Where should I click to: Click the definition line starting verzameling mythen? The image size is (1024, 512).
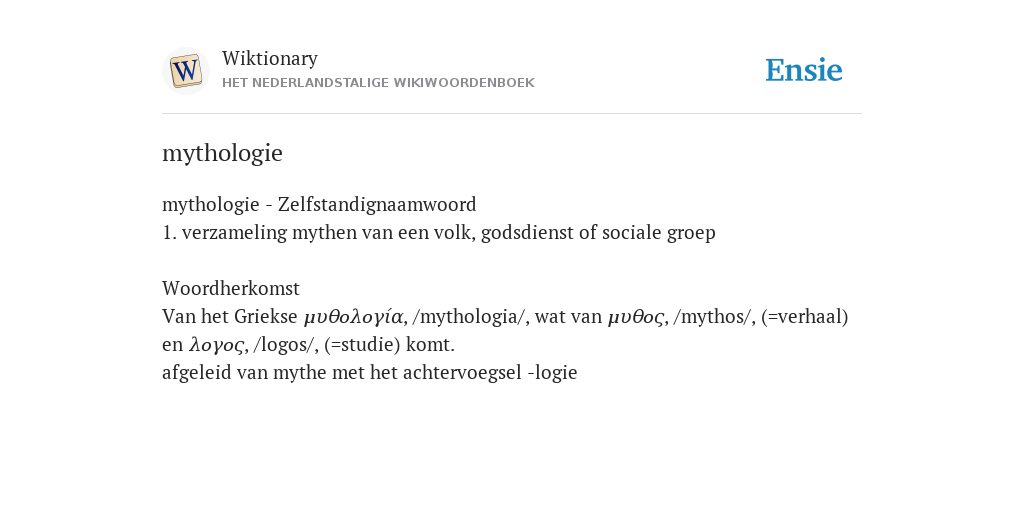439,232
